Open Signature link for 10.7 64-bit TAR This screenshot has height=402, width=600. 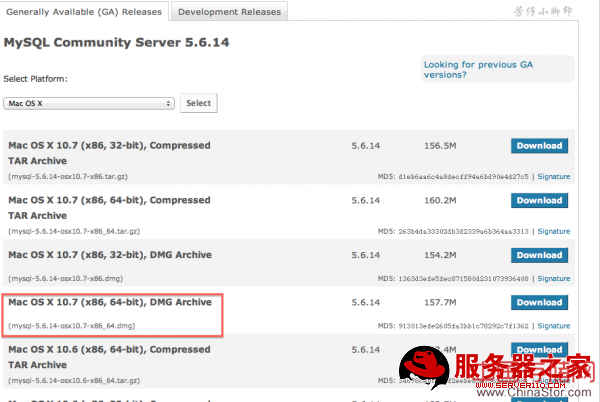pyautogui.click(x=554, y=231)
